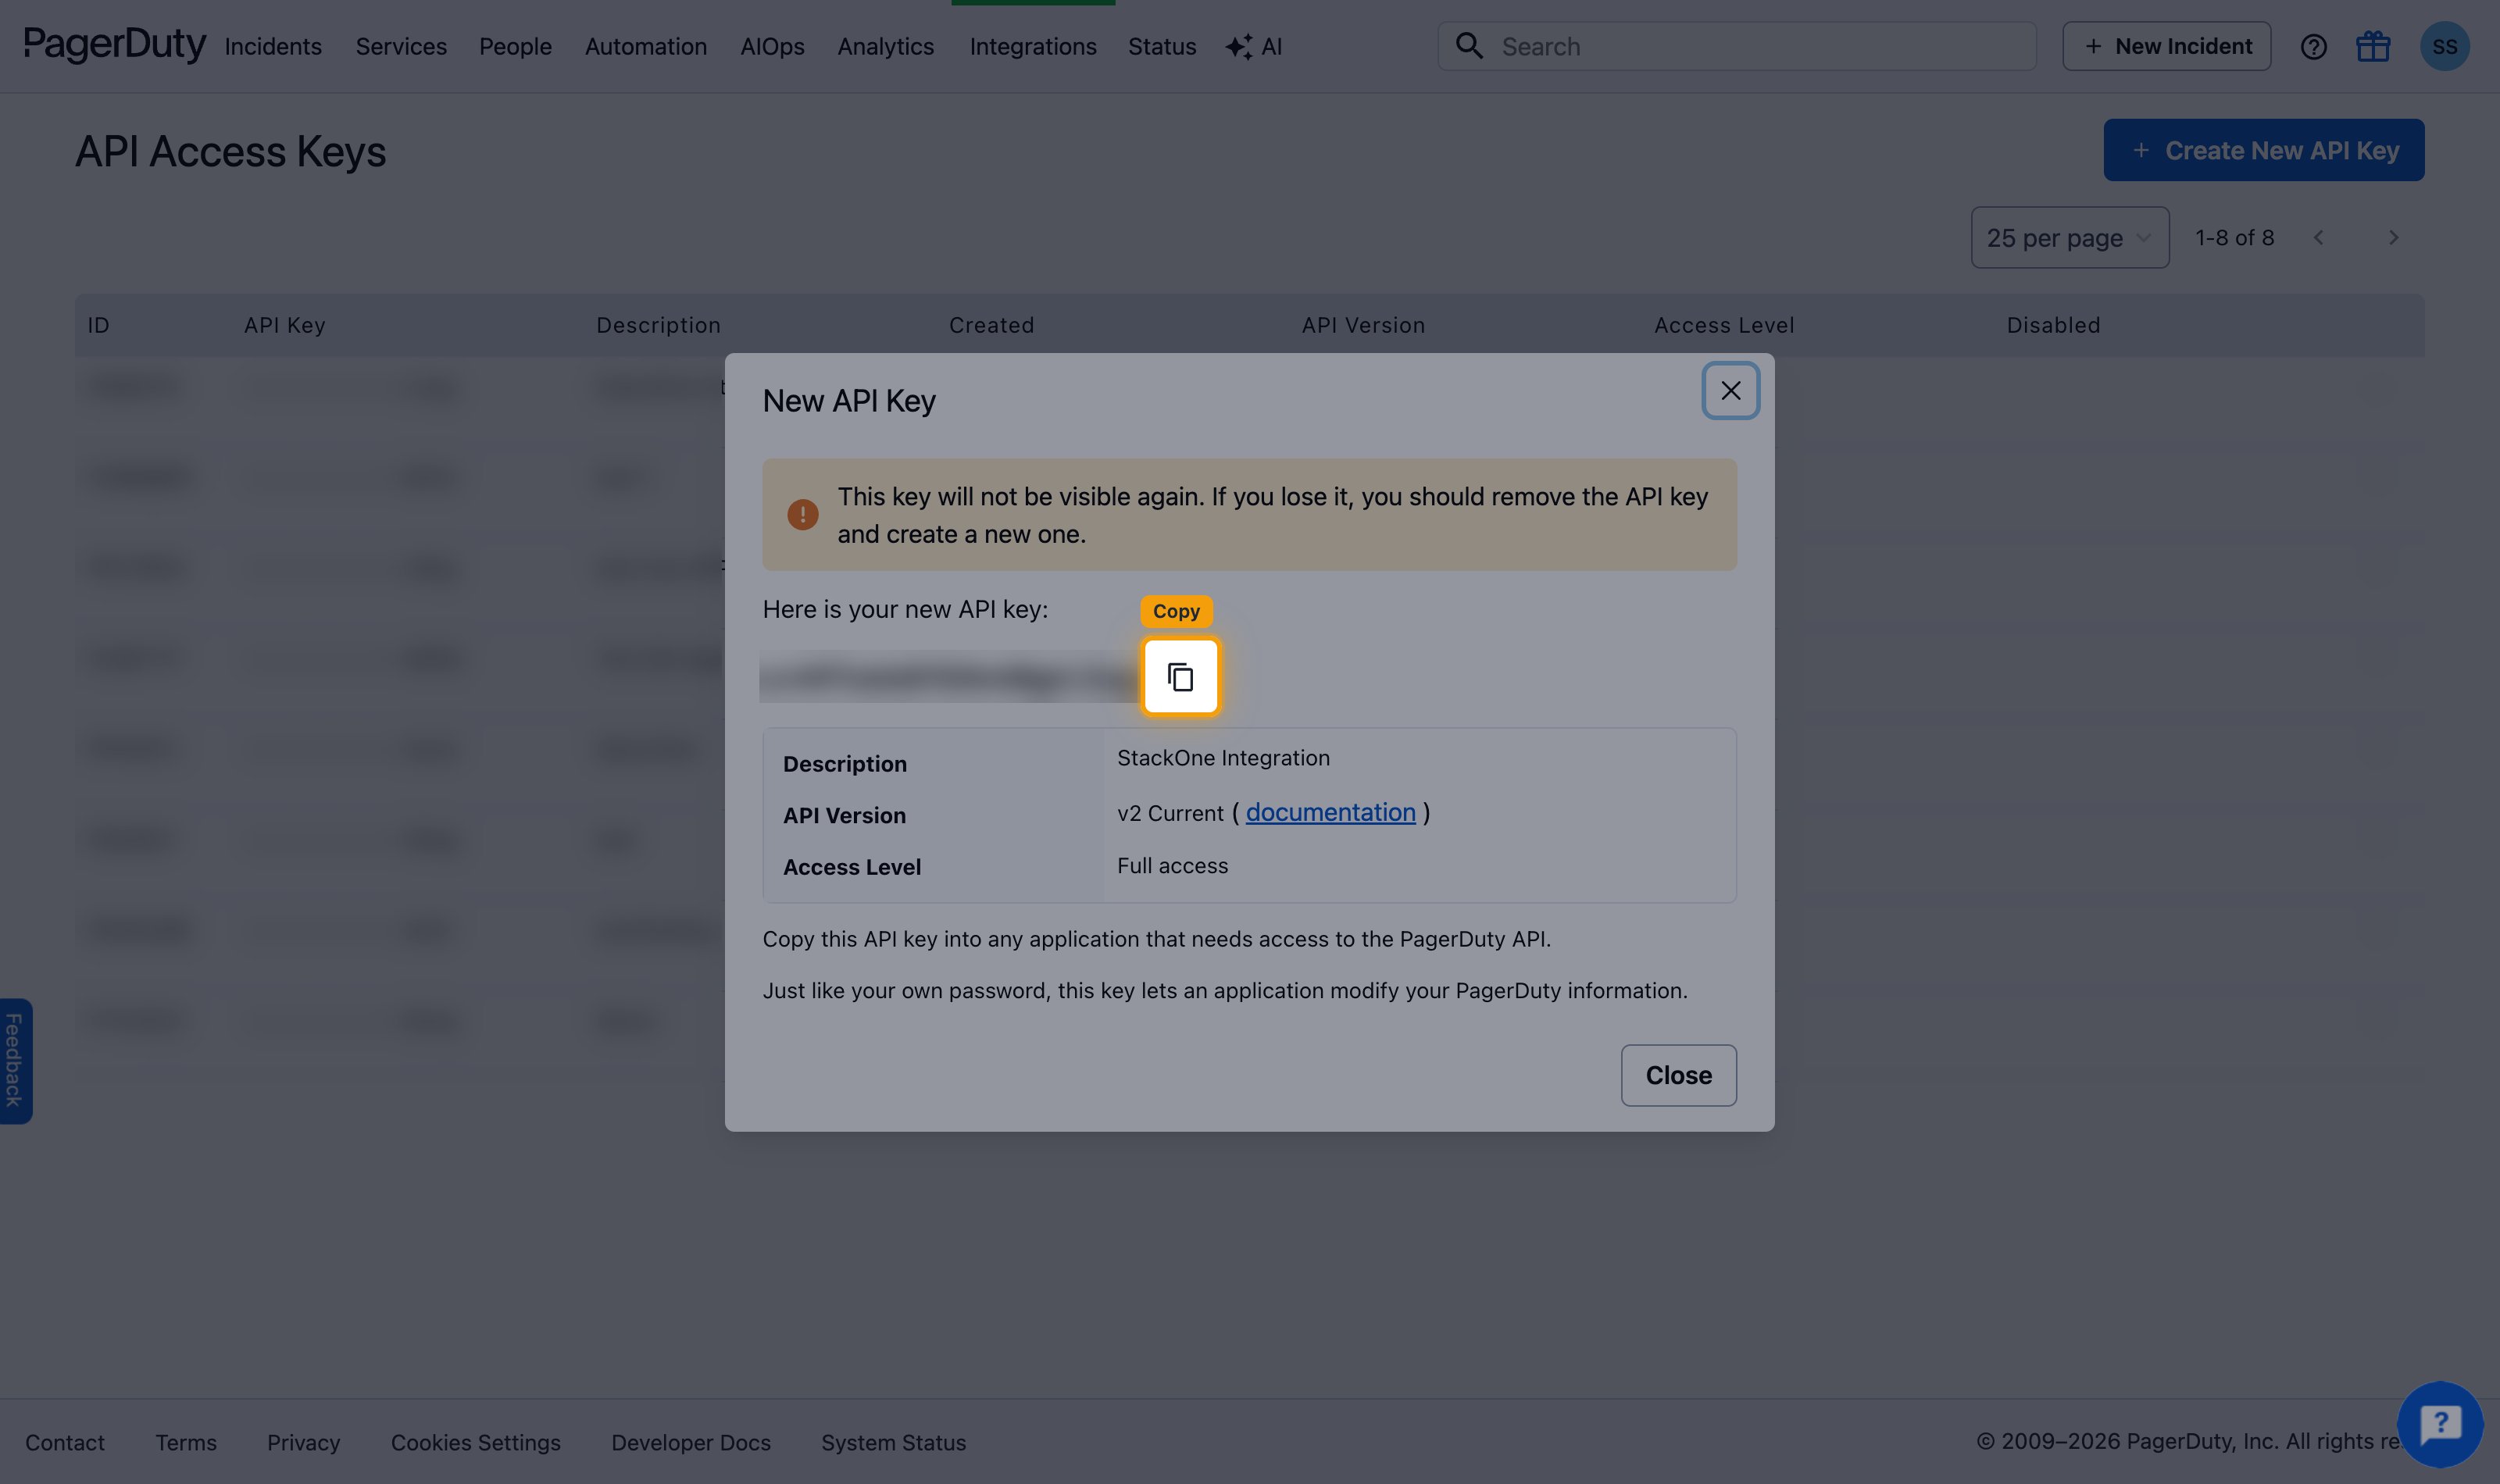The image size is (2500, 1484).
Task: Click the 'API Version' column header
Action: pos(1363,325)
